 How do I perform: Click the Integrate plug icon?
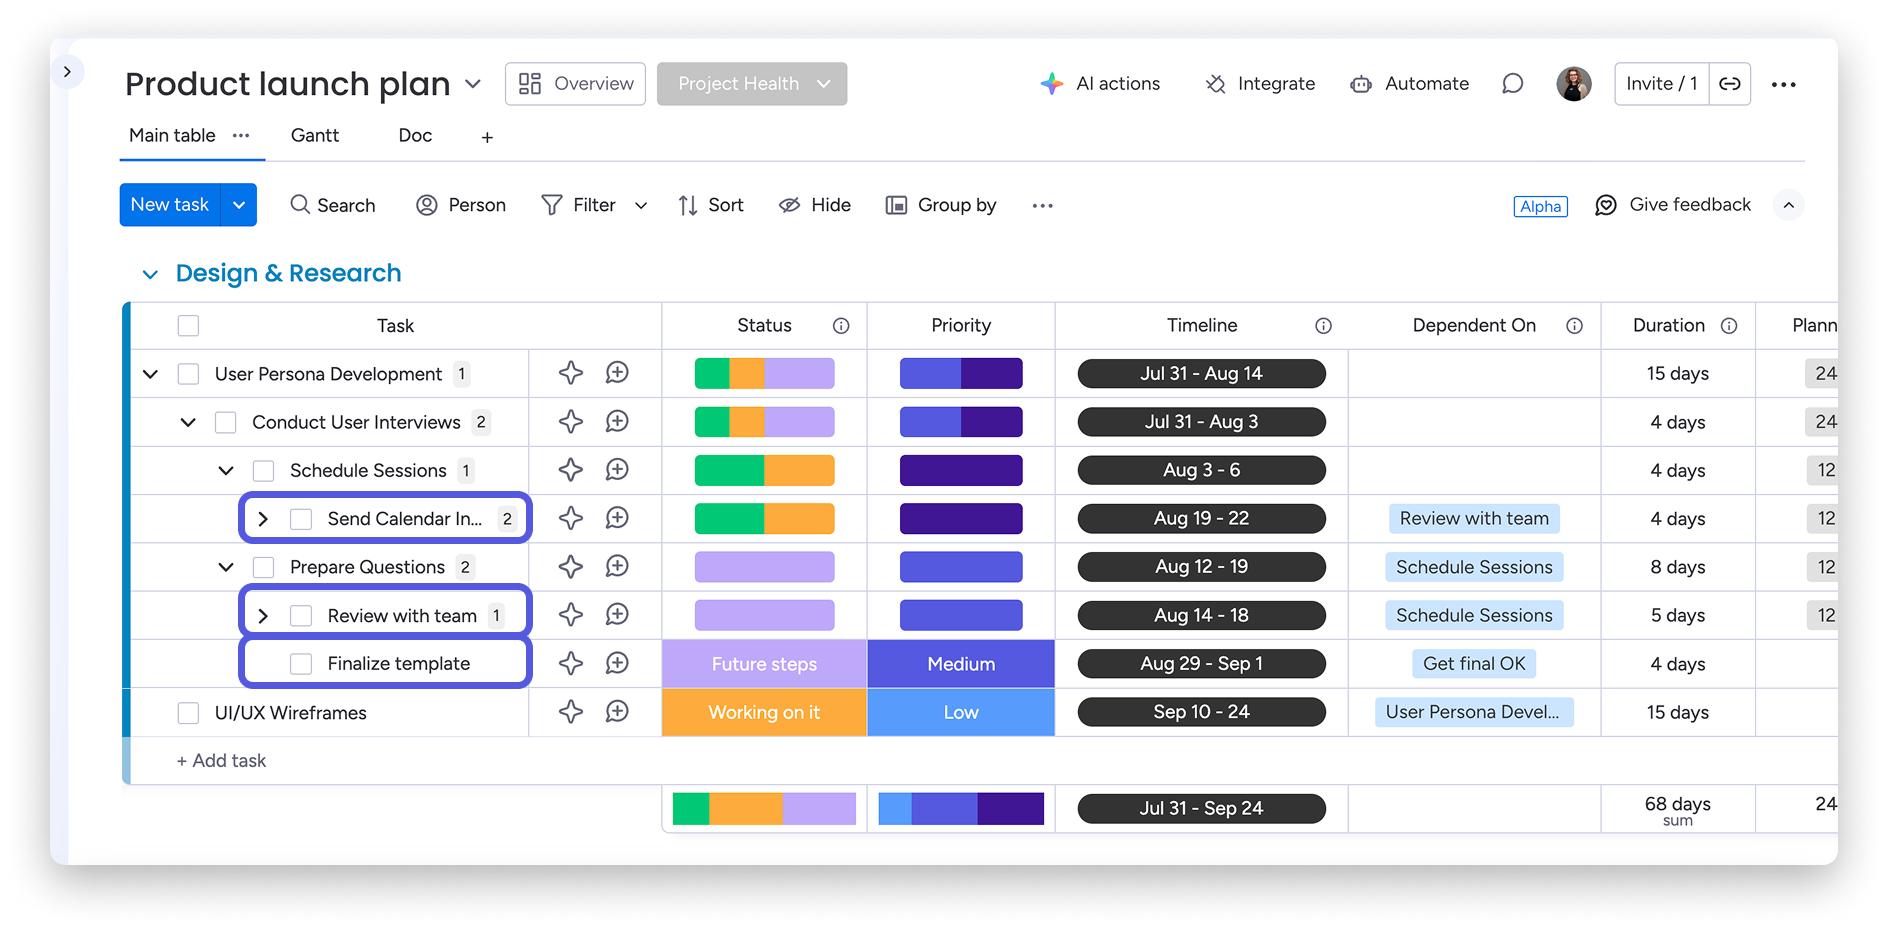1215,84
